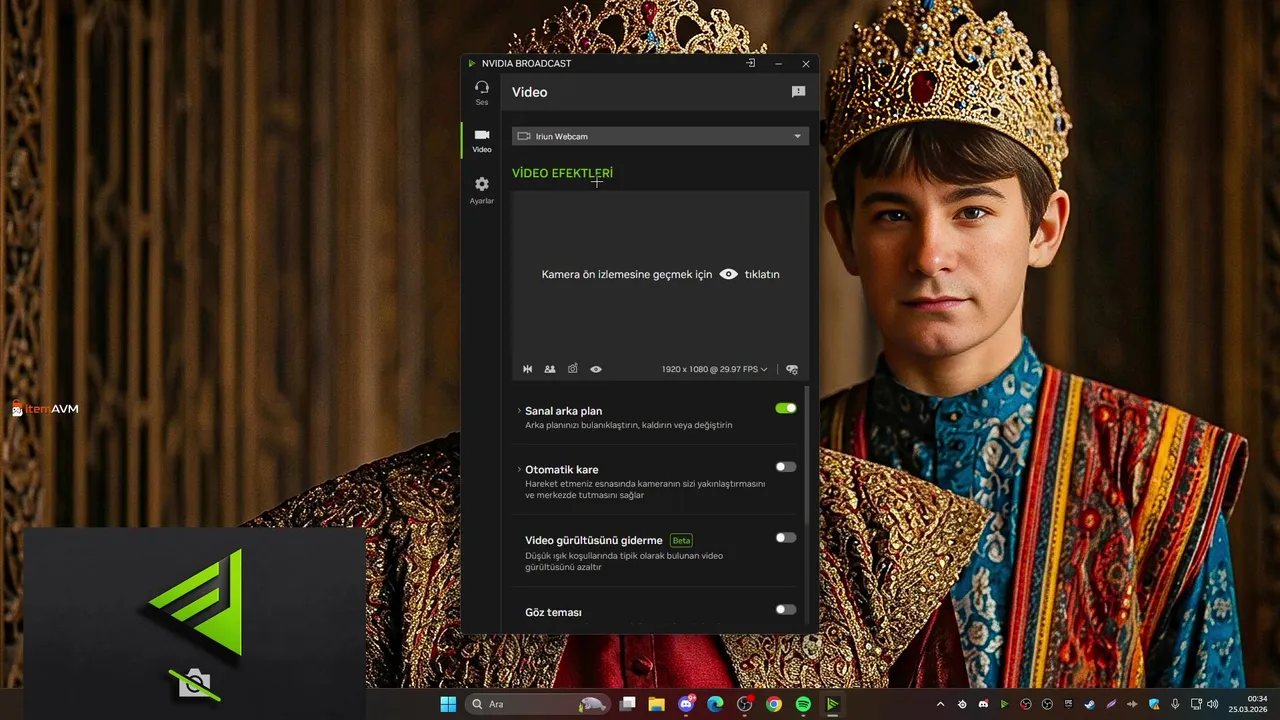Open the 1920 x 1080 resolution dropdown
The image size is (1280, 720).
[x=714, y=369]
